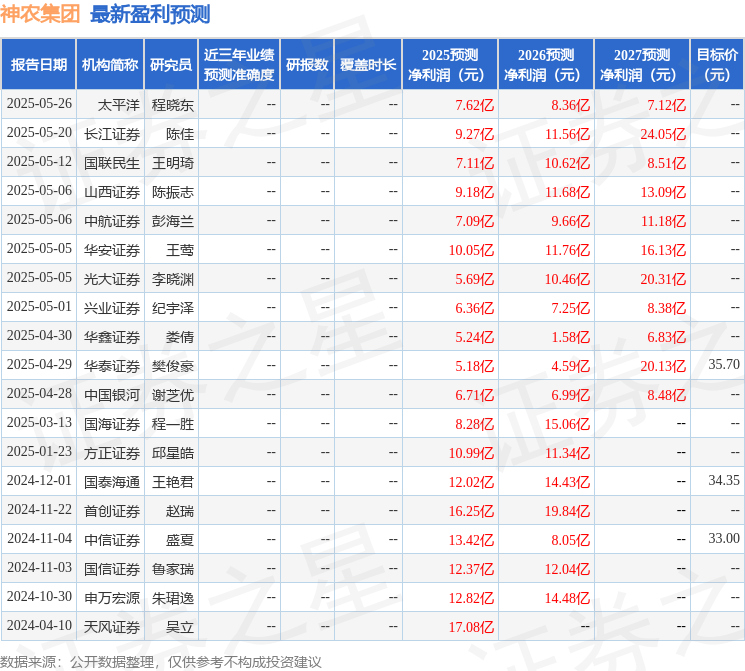Click the 国泰海通 institution cell
This screenshot has height=671, width=745.
tap(112, 482)
